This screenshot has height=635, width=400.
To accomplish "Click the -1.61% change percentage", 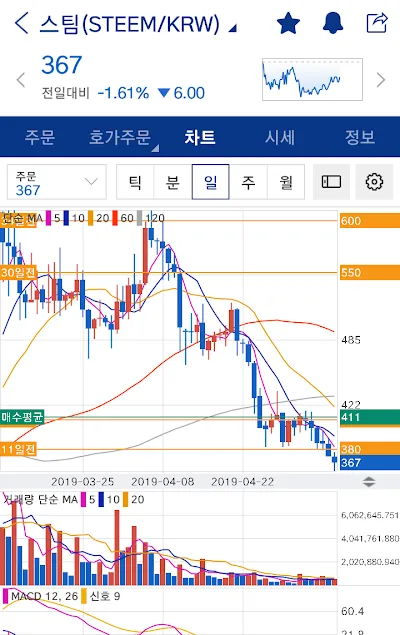I will pos(123,94).
